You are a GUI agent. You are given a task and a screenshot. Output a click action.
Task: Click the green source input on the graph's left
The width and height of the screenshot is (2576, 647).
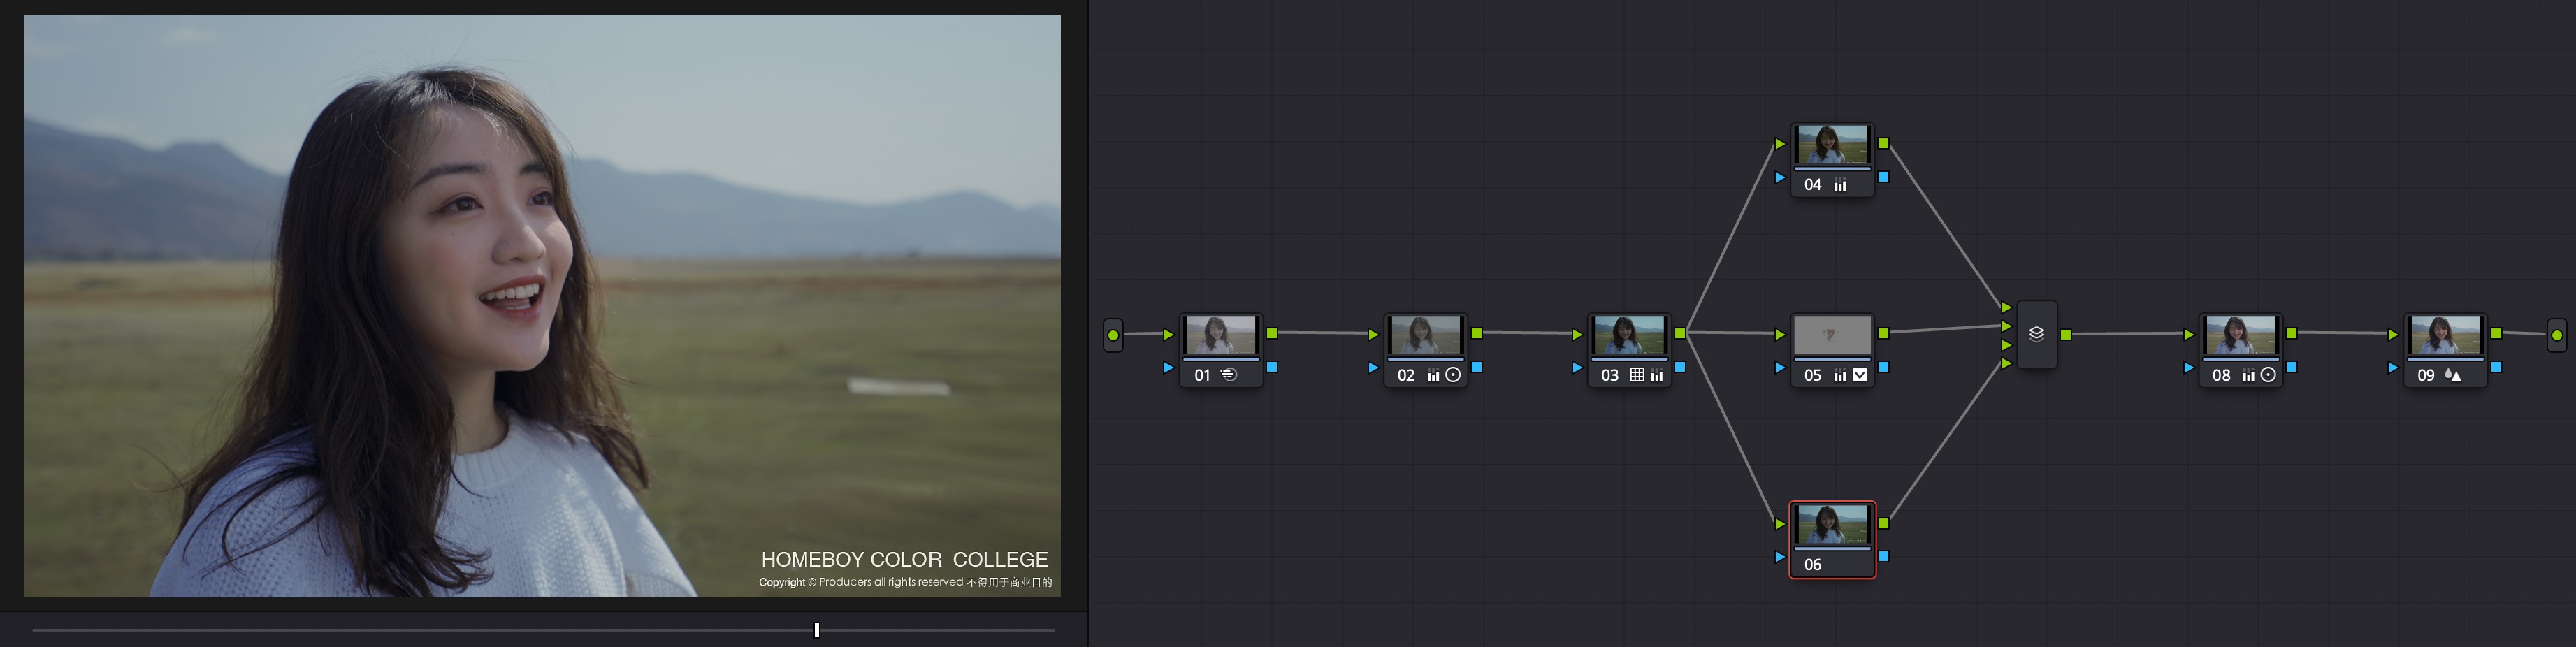[x=1113, y=335]
